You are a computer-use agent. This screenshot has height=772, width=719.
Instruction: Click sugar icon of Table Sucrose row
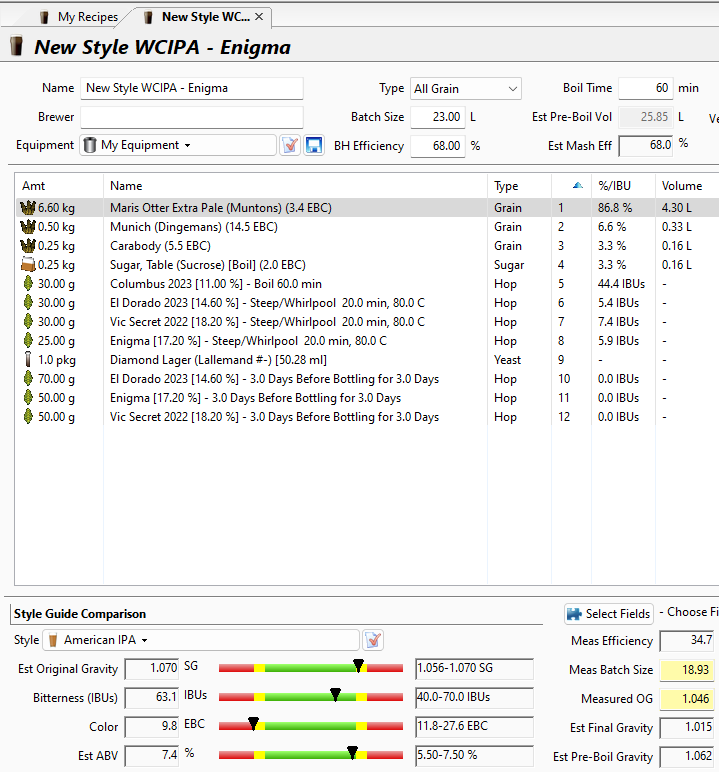[x=28, y=265]
